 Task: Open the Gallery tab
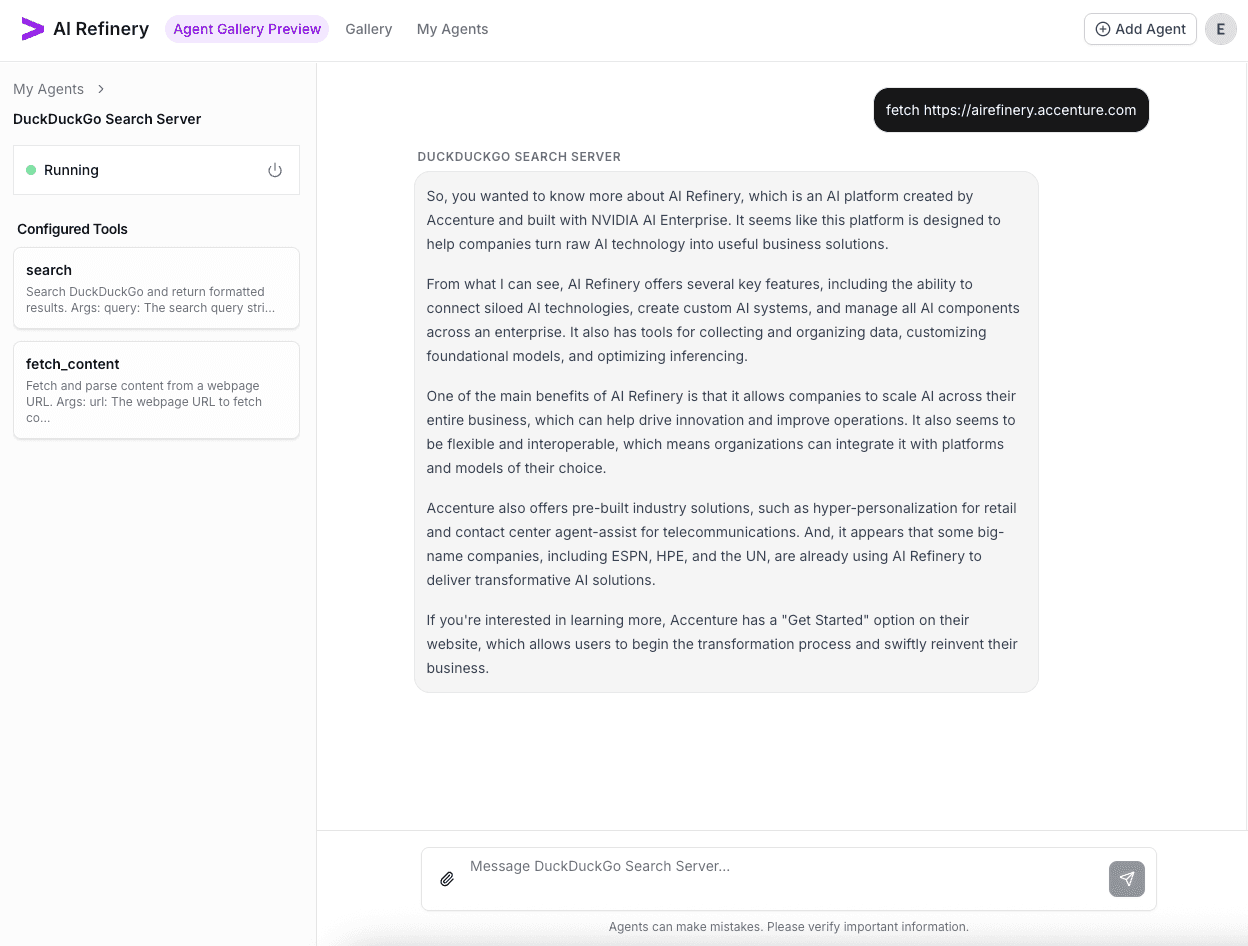(368, 29)
